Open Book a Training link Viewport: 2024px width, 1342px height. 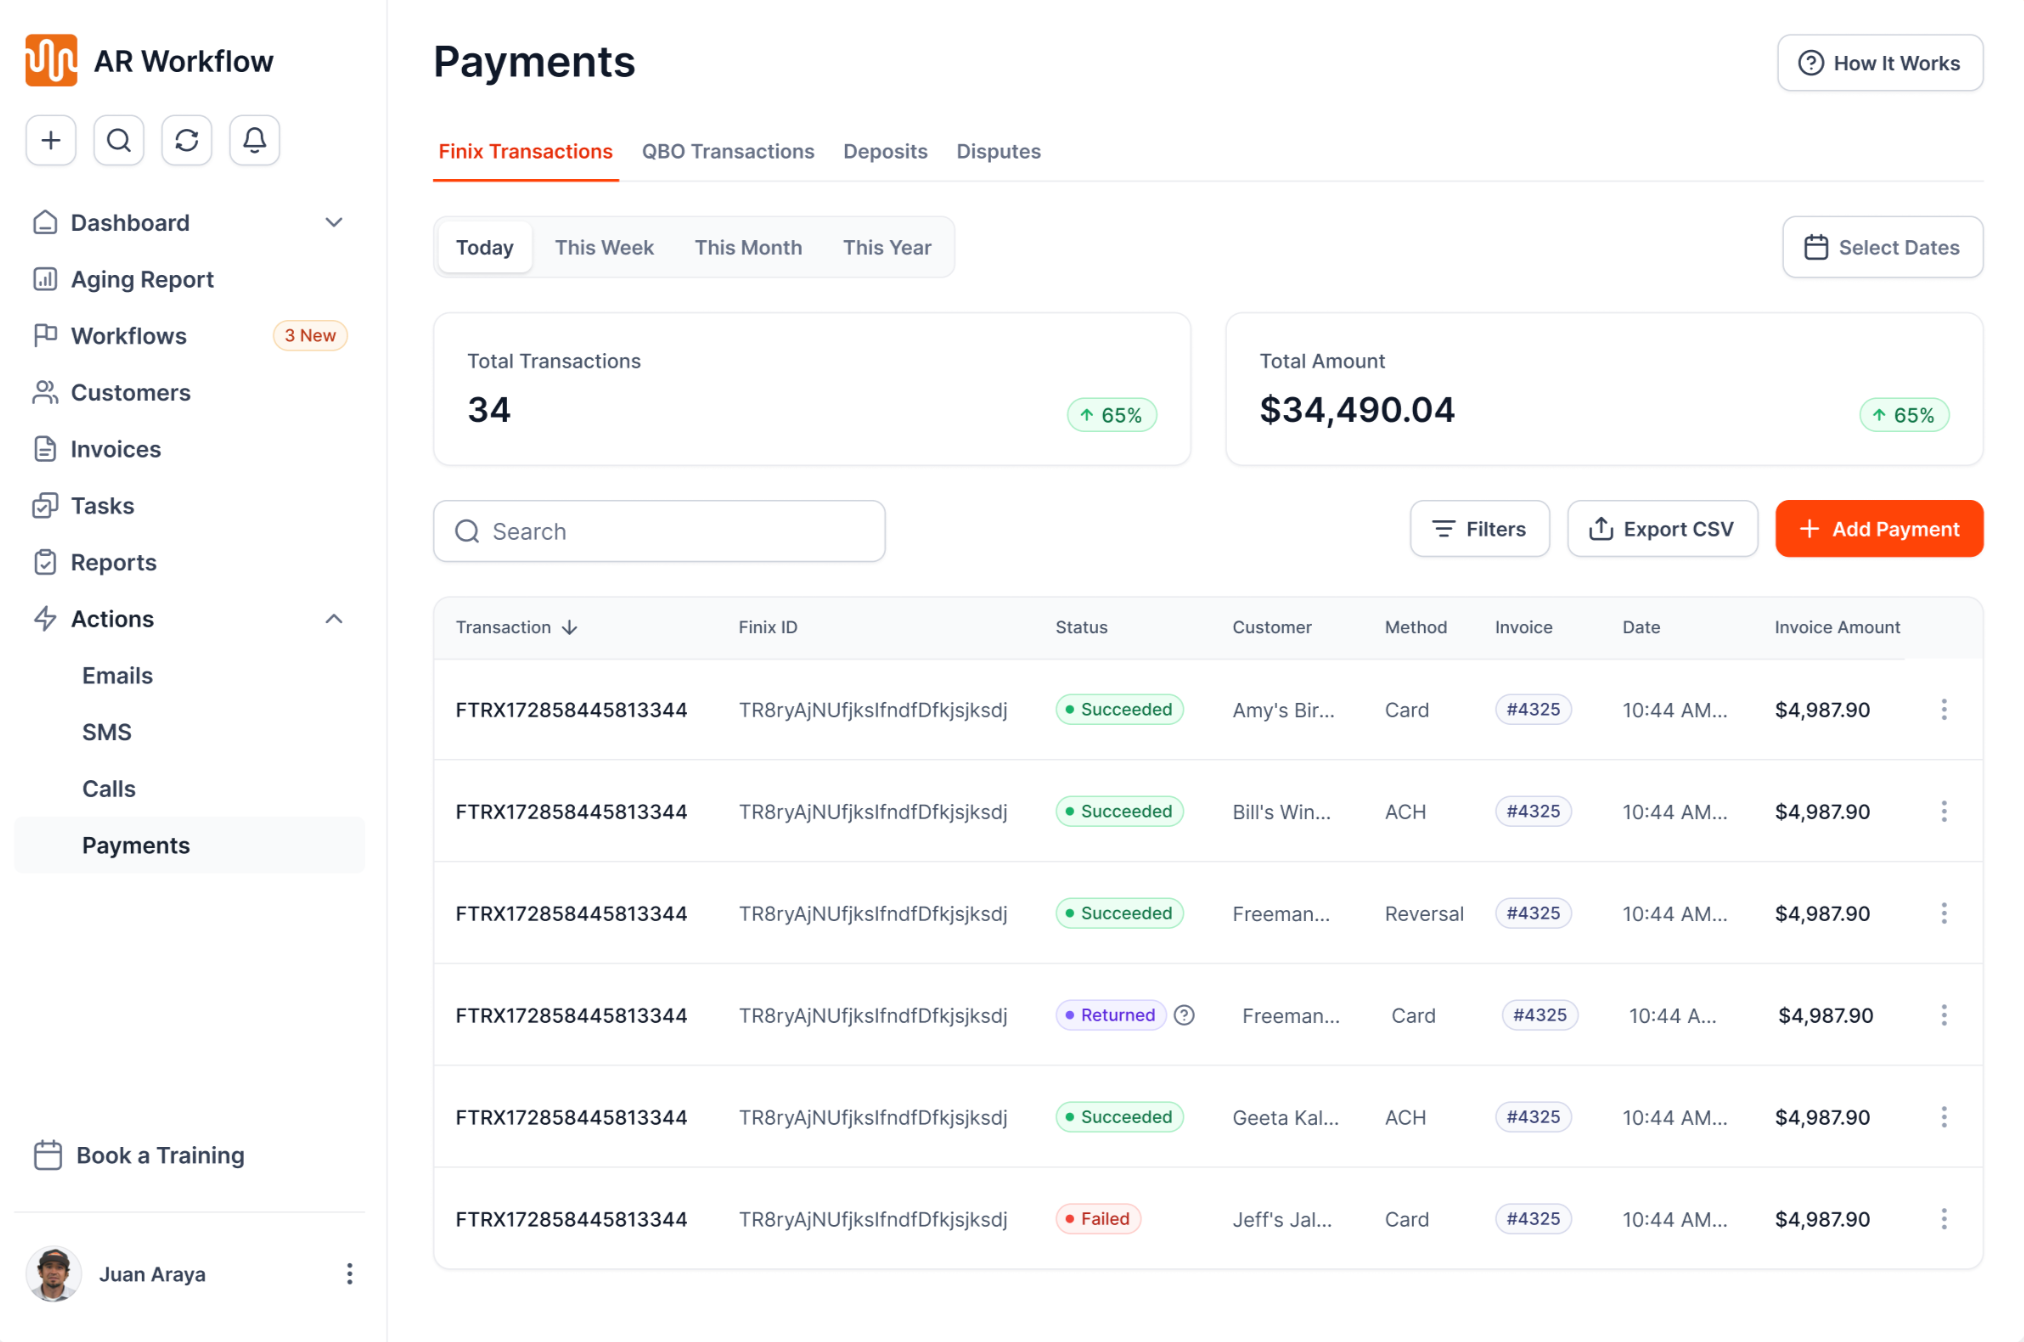pyautogui.click(x=160, y=1155)
